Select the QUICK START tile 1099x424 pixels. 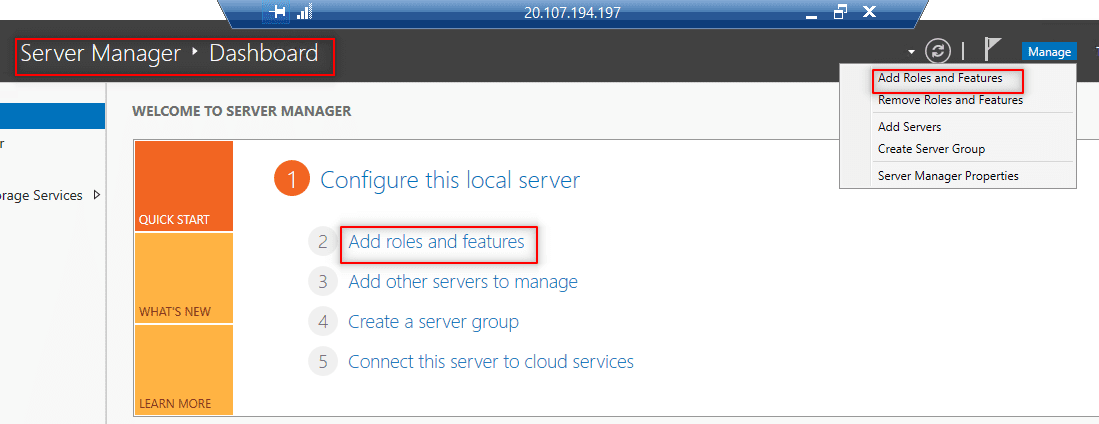pos(184,186)
